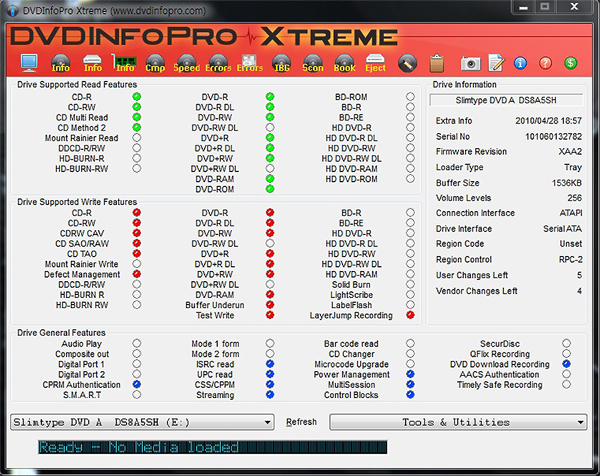Image resolution: width=600 pixels, height=476 pixels.
Task: Click the Volume Levels 256 value
Action: [574, 198]
